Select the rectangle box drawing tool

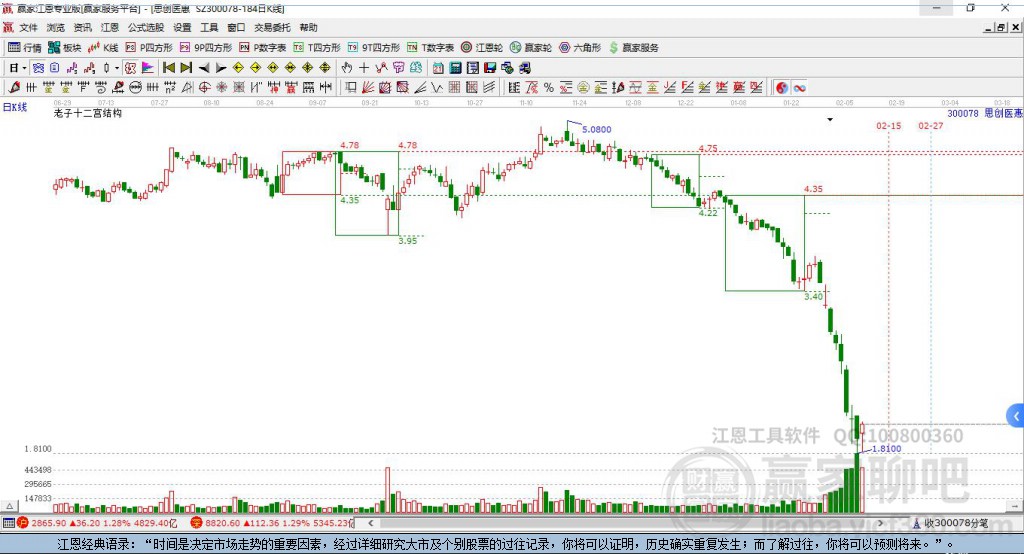pos(350,88)
